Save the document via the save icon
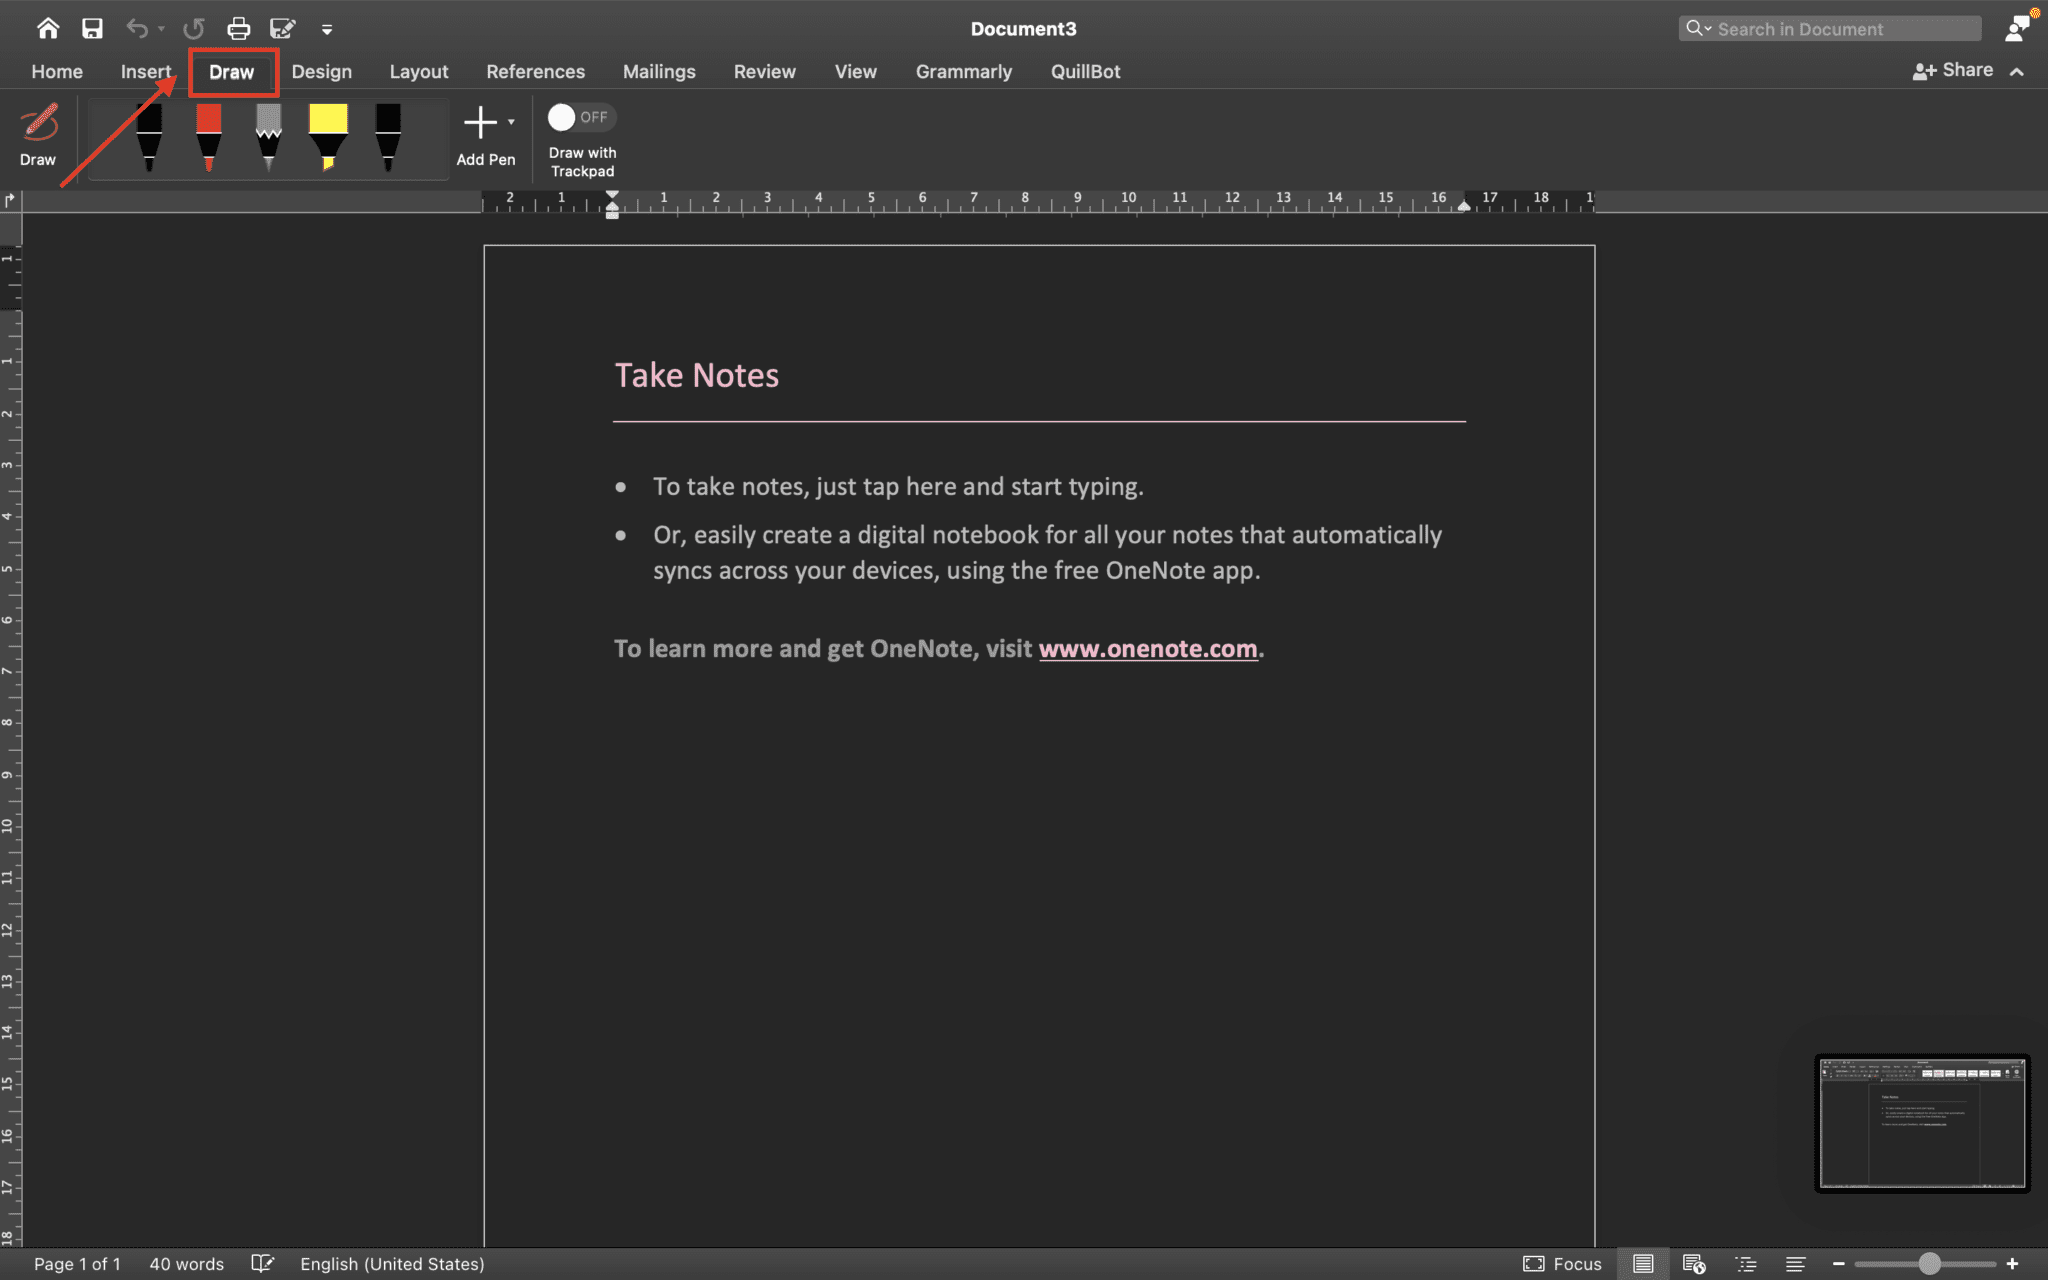The image size is (2048, 1280). (x=92, y=28)
